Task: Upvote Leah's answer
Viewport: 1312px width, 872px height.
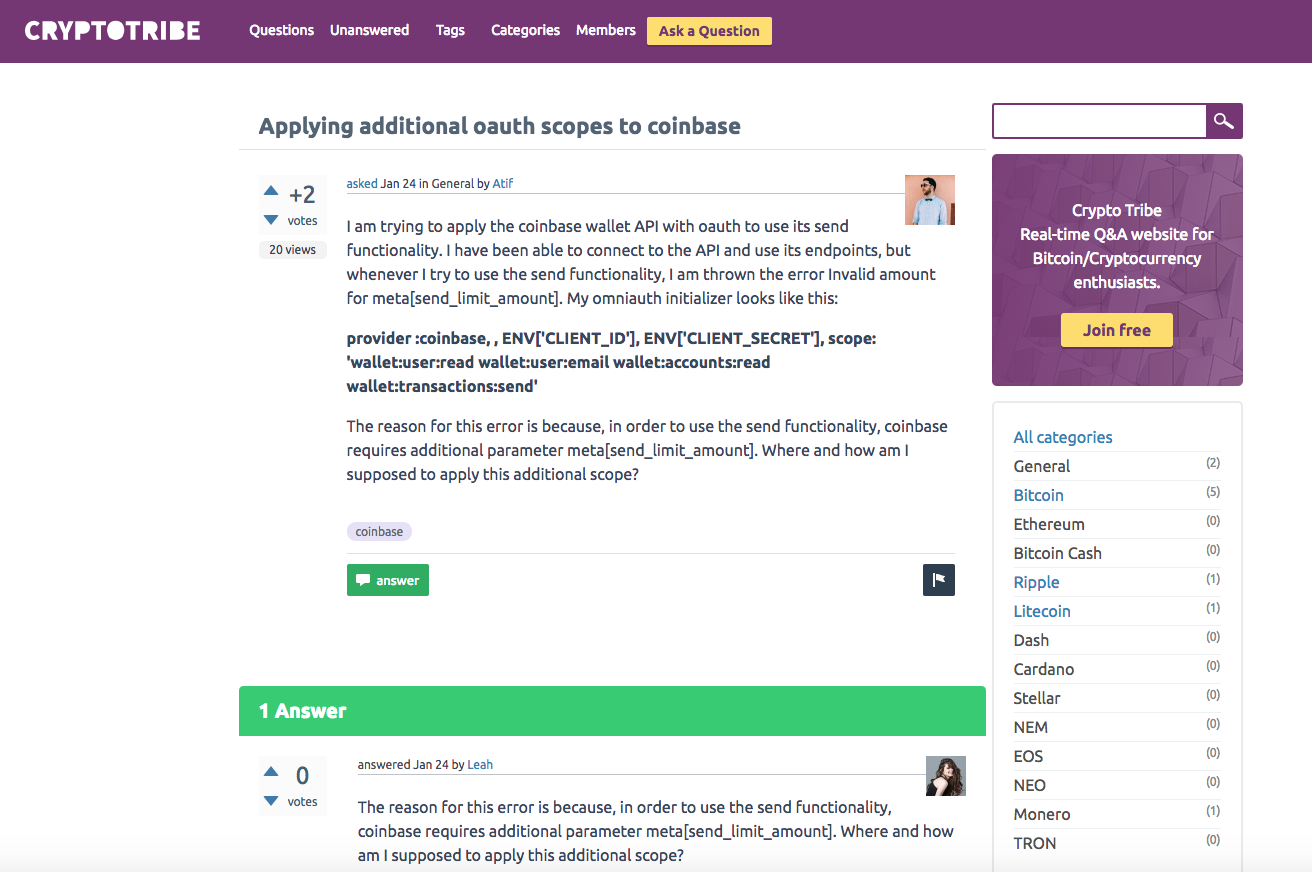Action: [271, 771]
